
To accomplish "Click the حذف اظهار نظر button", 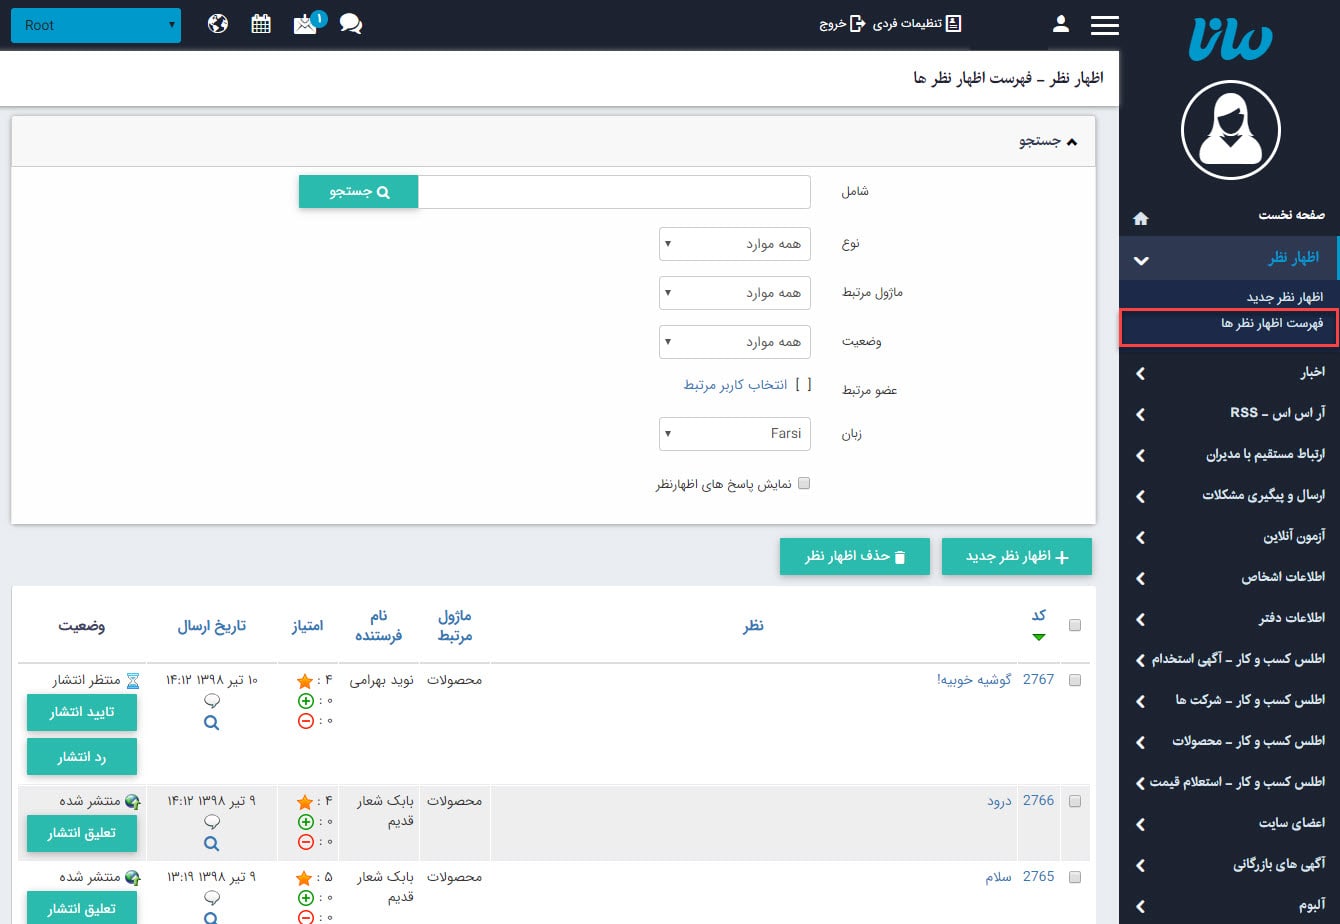I will pos(854,557).
